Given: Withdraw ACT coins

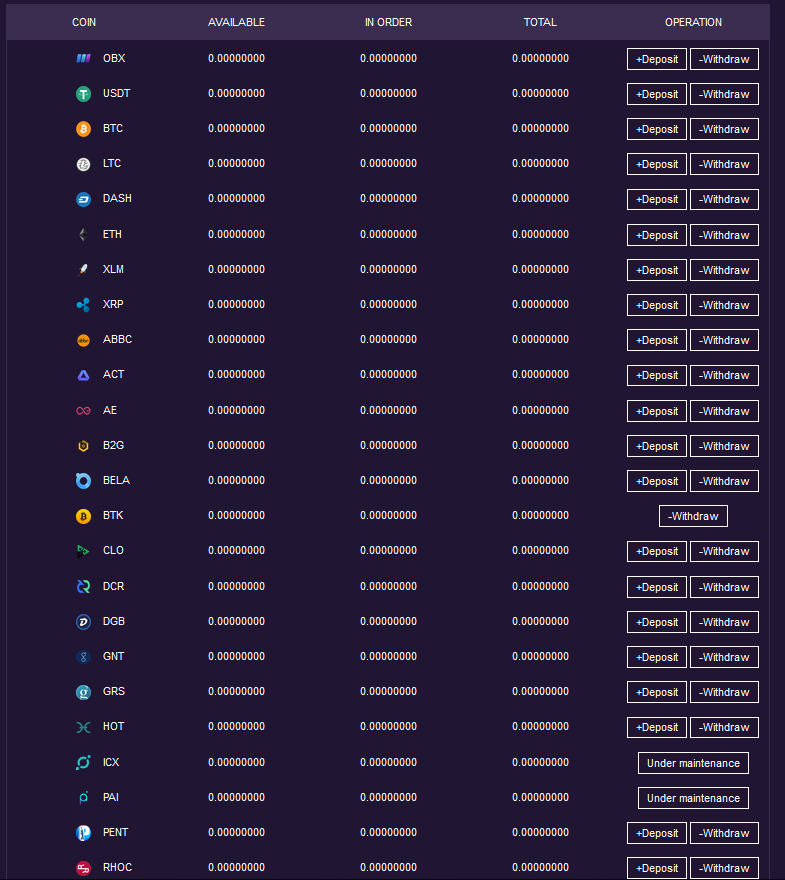Looking at the screenshot, I should click(724, 375).
